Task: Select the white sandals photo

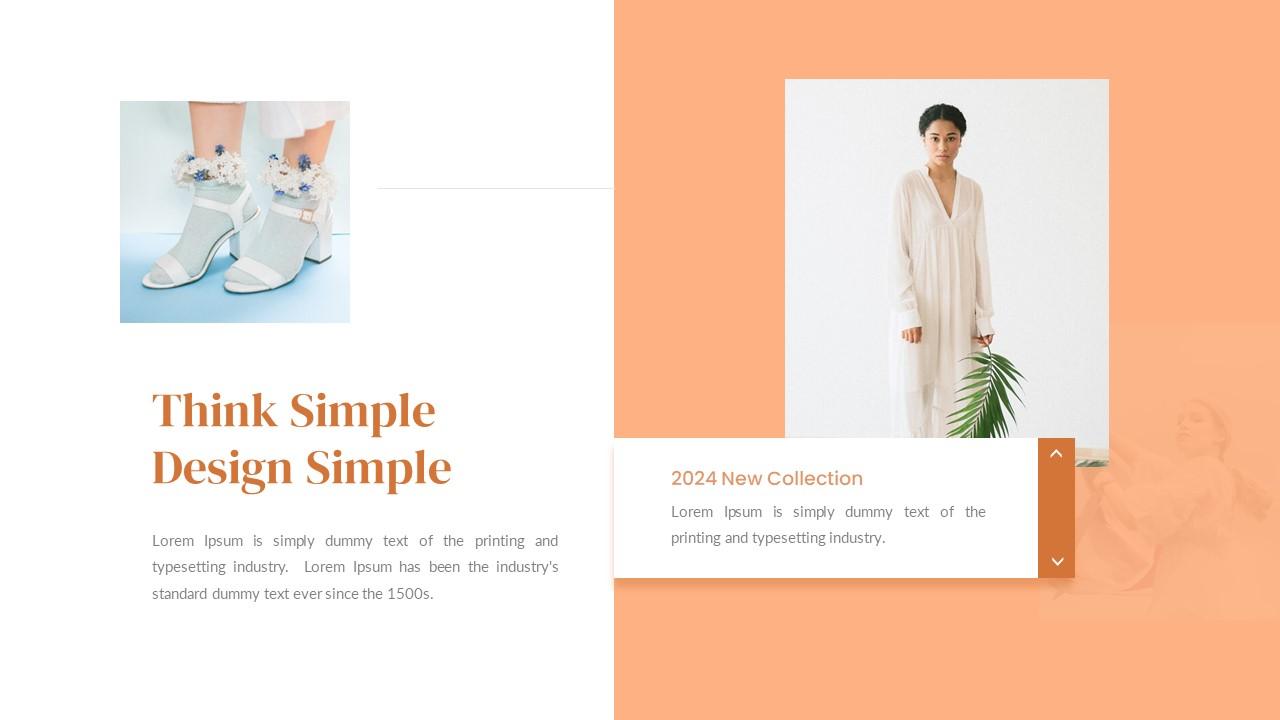Action: tap(235, 212)
